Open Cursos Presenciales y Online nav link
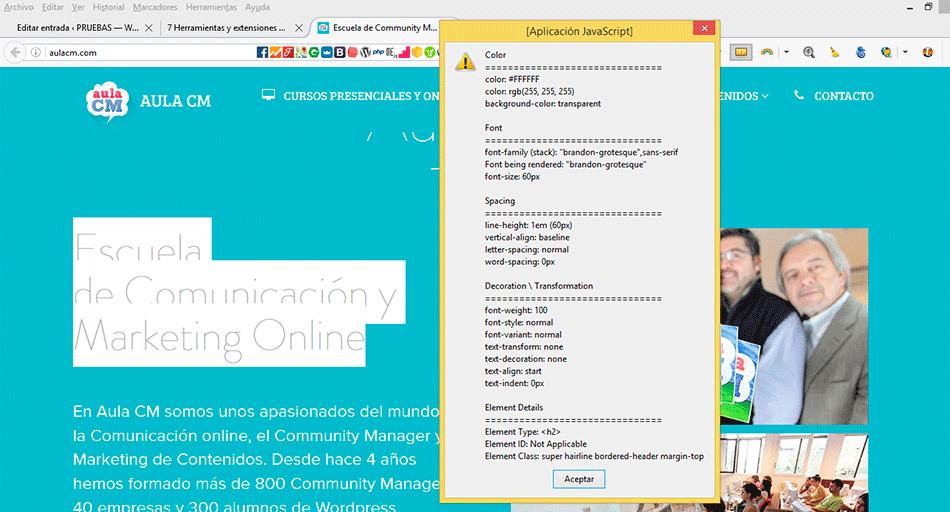 pos(362,96)
